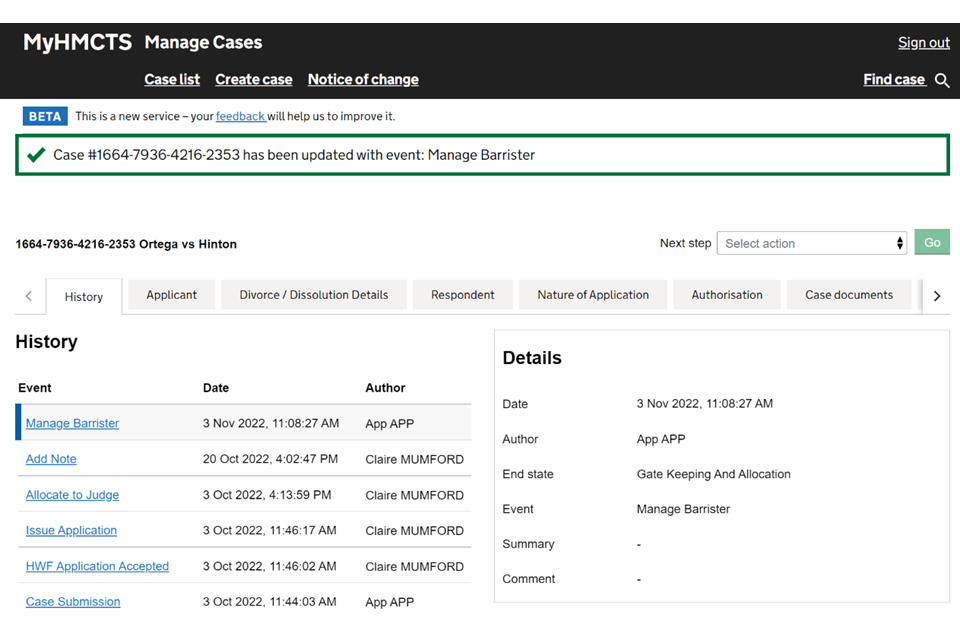Open Allocate to Judge event

click(72, 495)
